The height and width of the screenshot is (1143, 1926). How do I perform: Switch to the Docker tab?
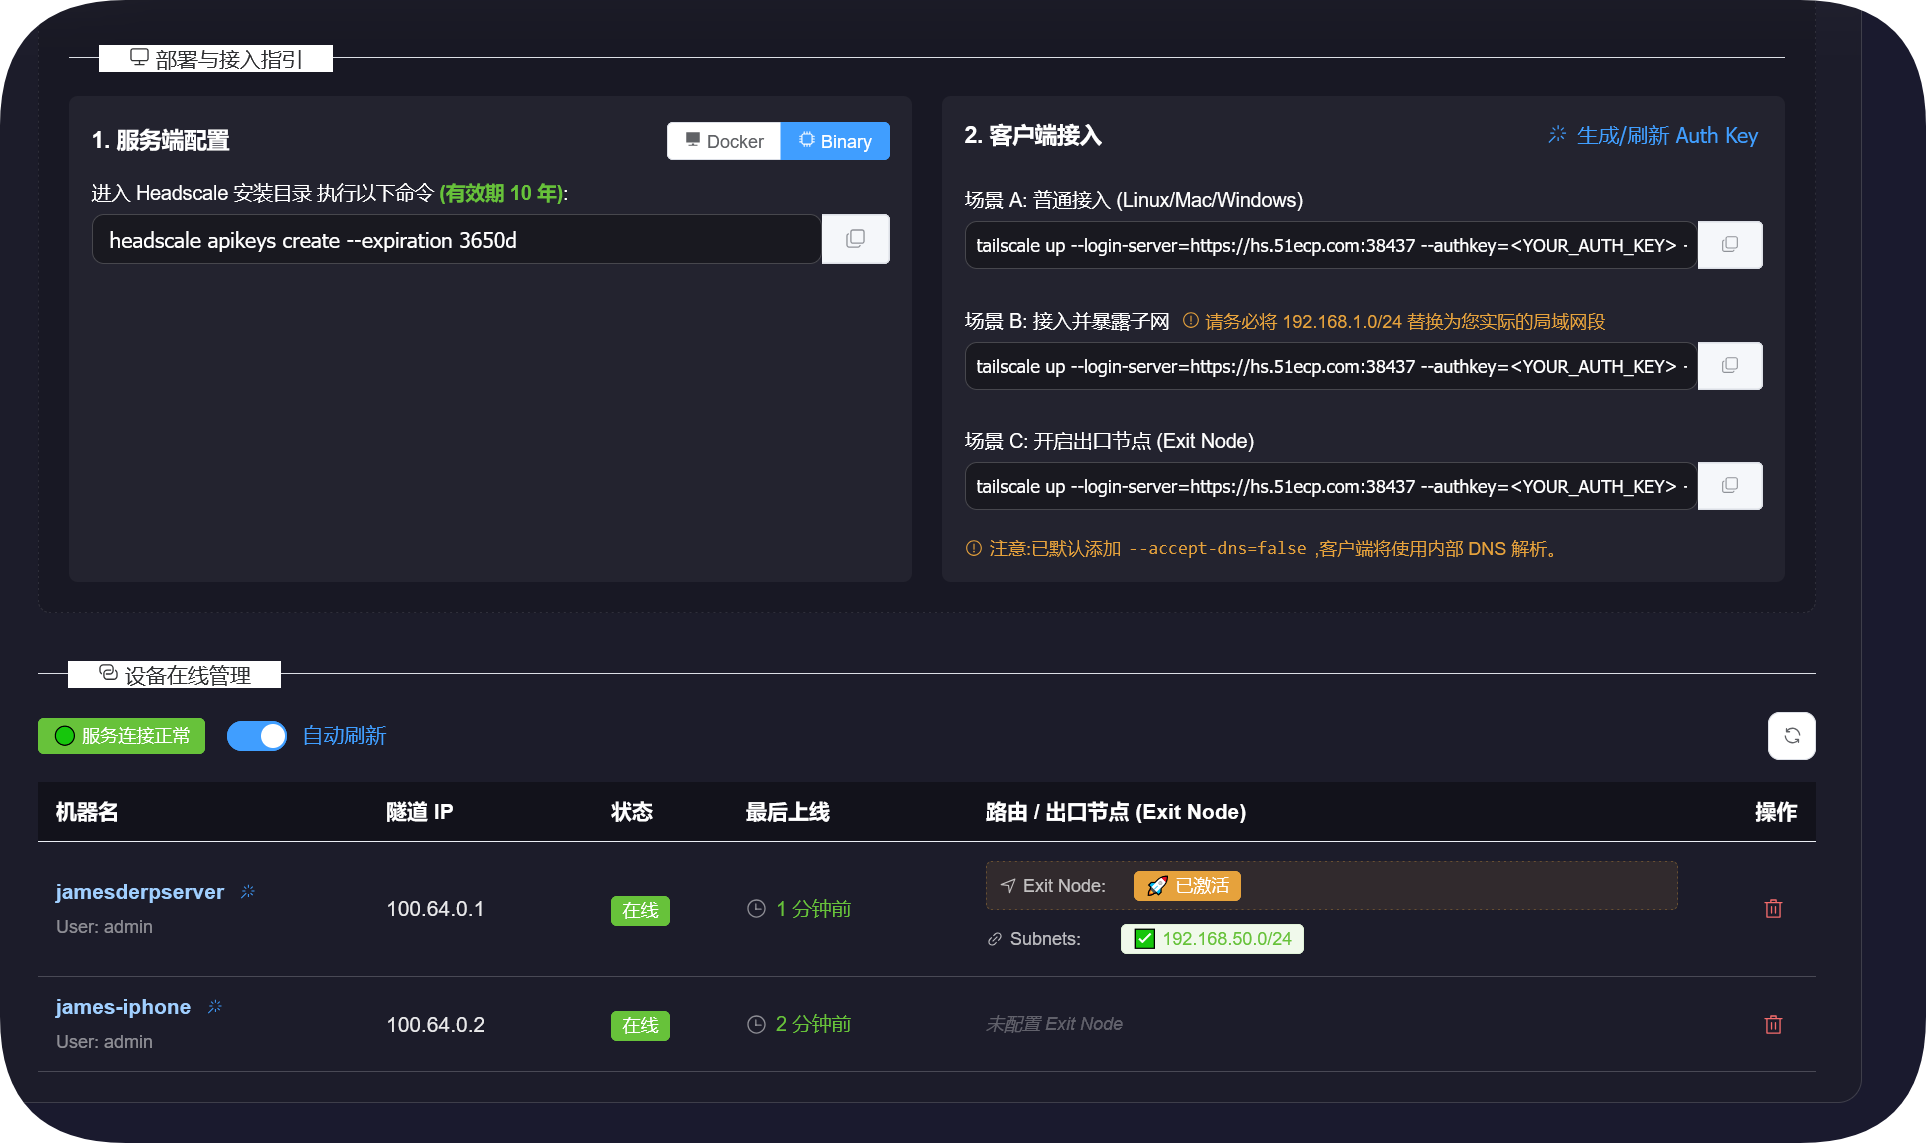coord(724,141)
